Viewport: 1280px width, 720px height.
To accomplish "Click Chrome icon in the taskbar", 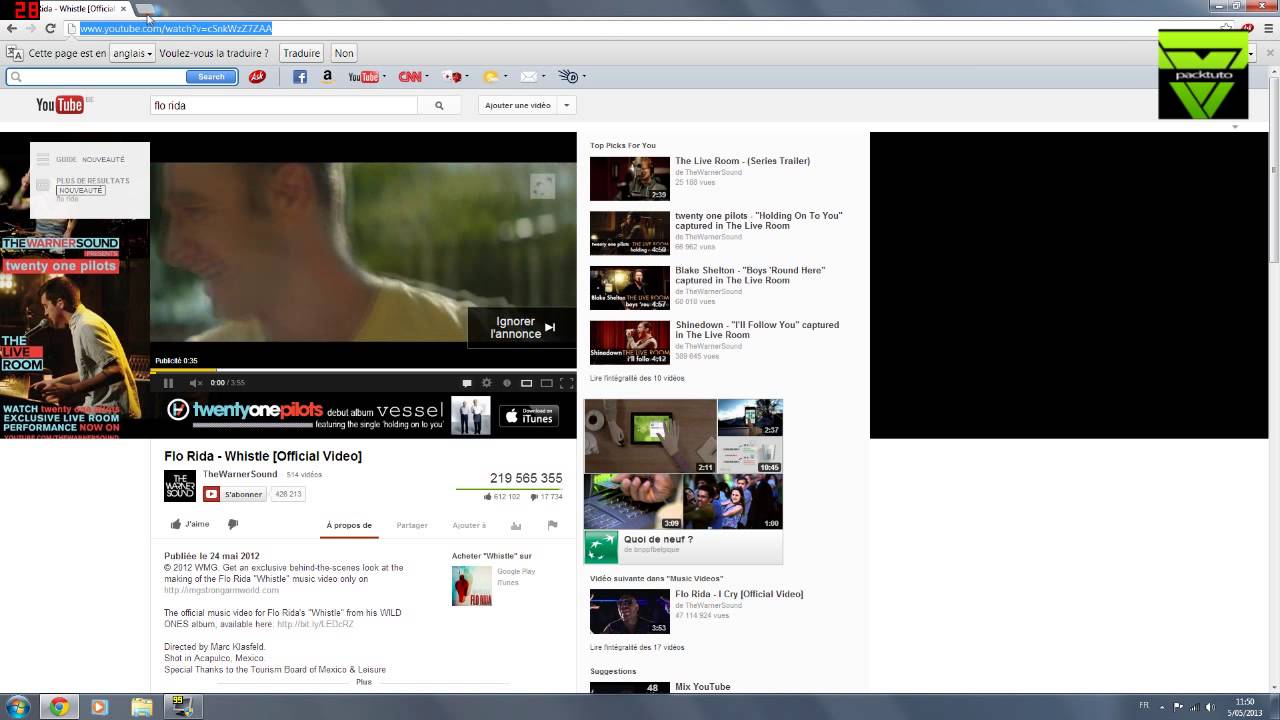I will 59,707.
